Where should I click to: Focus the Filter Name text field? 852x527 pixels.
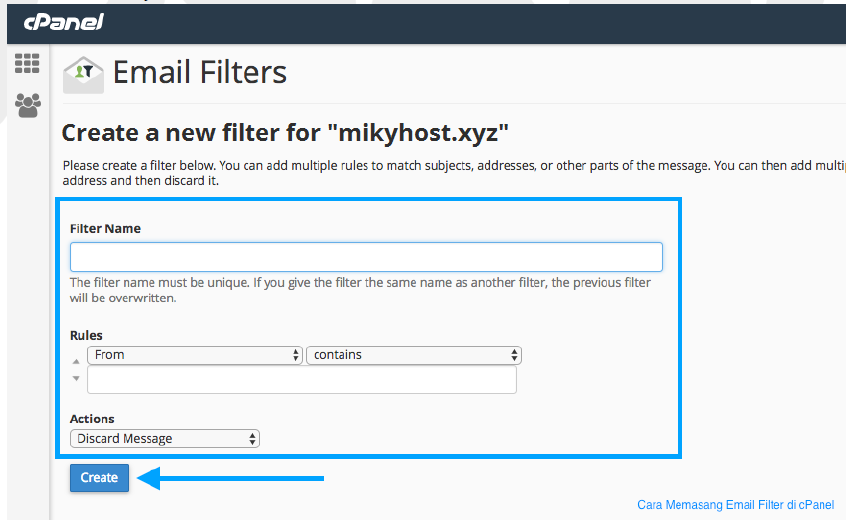click(x=366, y=257)
